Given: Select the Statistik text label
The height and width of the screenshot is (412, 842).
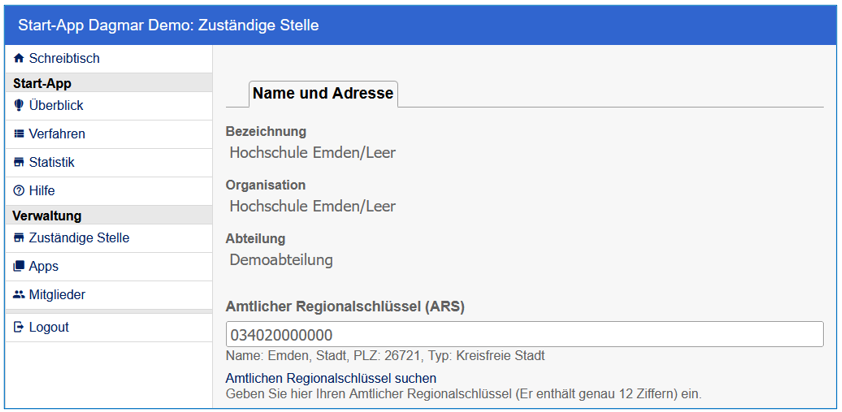Looking at the screenshot, I should point(52,162).
